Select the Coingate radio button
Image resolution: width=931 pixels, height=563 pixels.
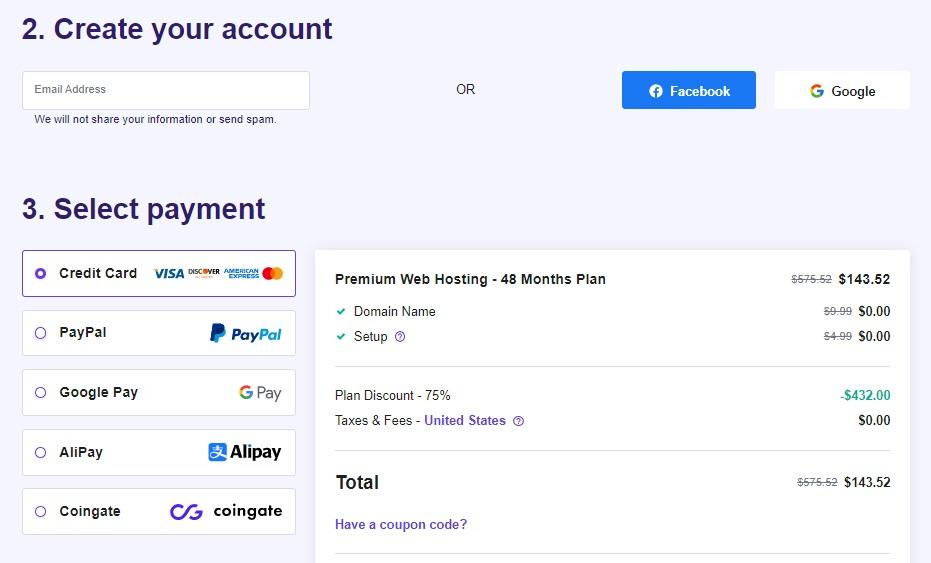click(x=40, y=512)
